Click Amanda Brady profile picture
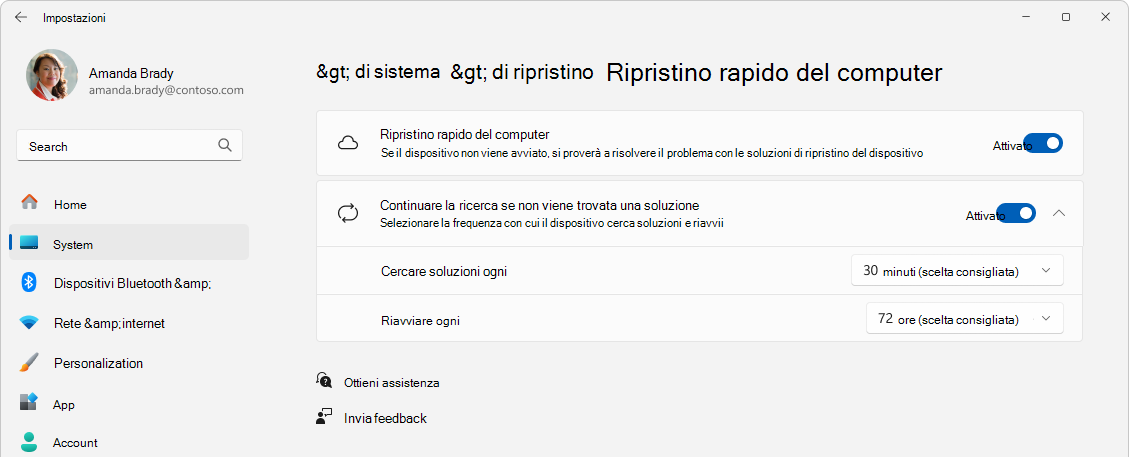The width and height of the screenshot is (1129, 457). [x=52, y=75]
